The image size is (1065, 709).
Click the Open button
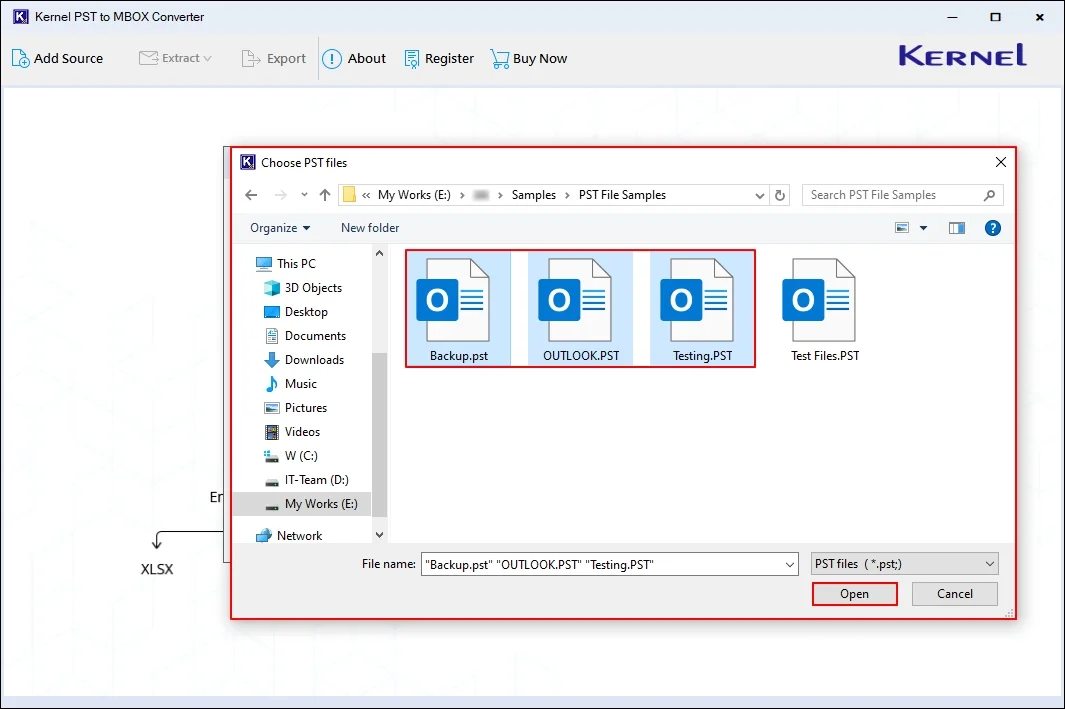click(854, 593)
